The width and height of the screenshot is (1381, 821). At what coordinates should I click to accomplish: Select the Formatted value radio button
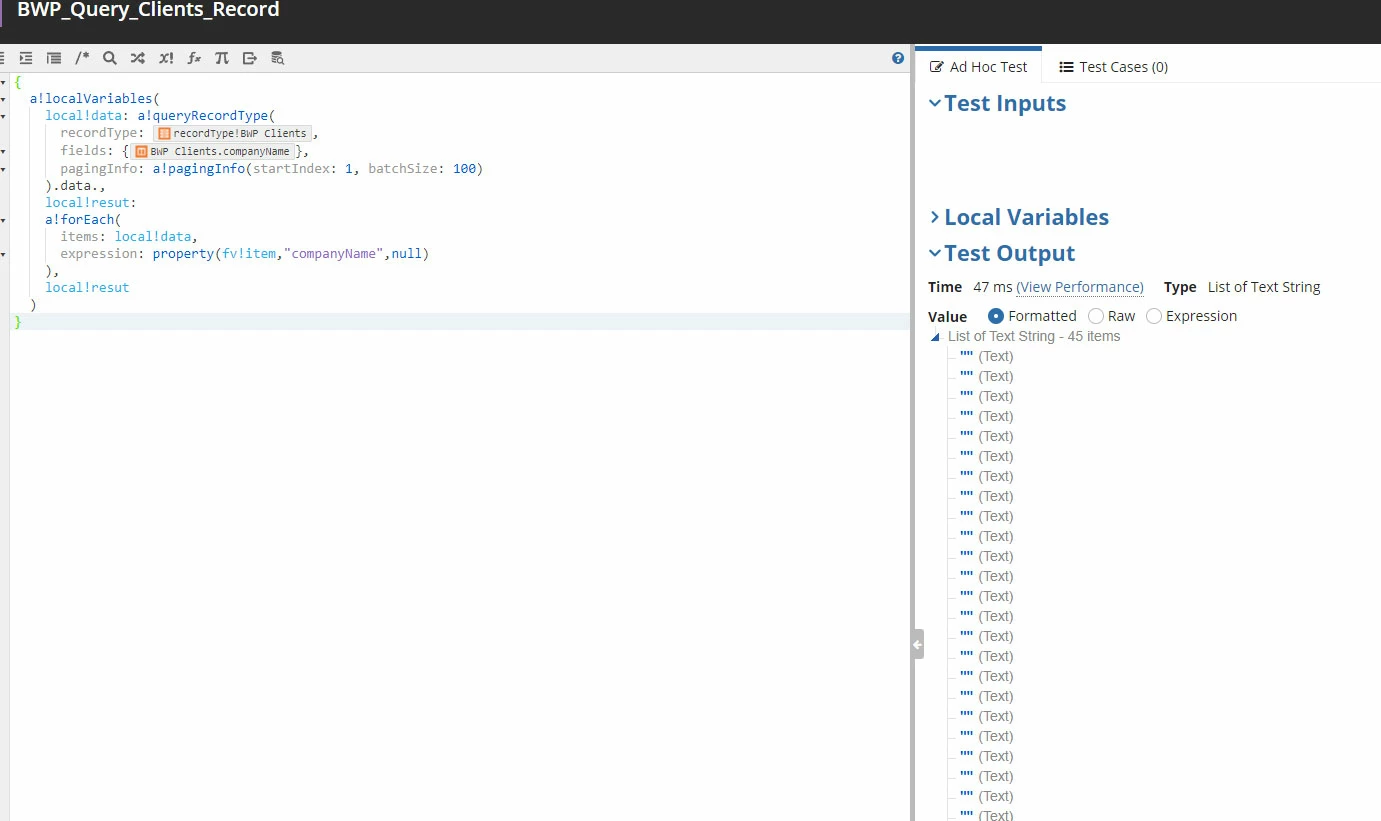point(996,316)
